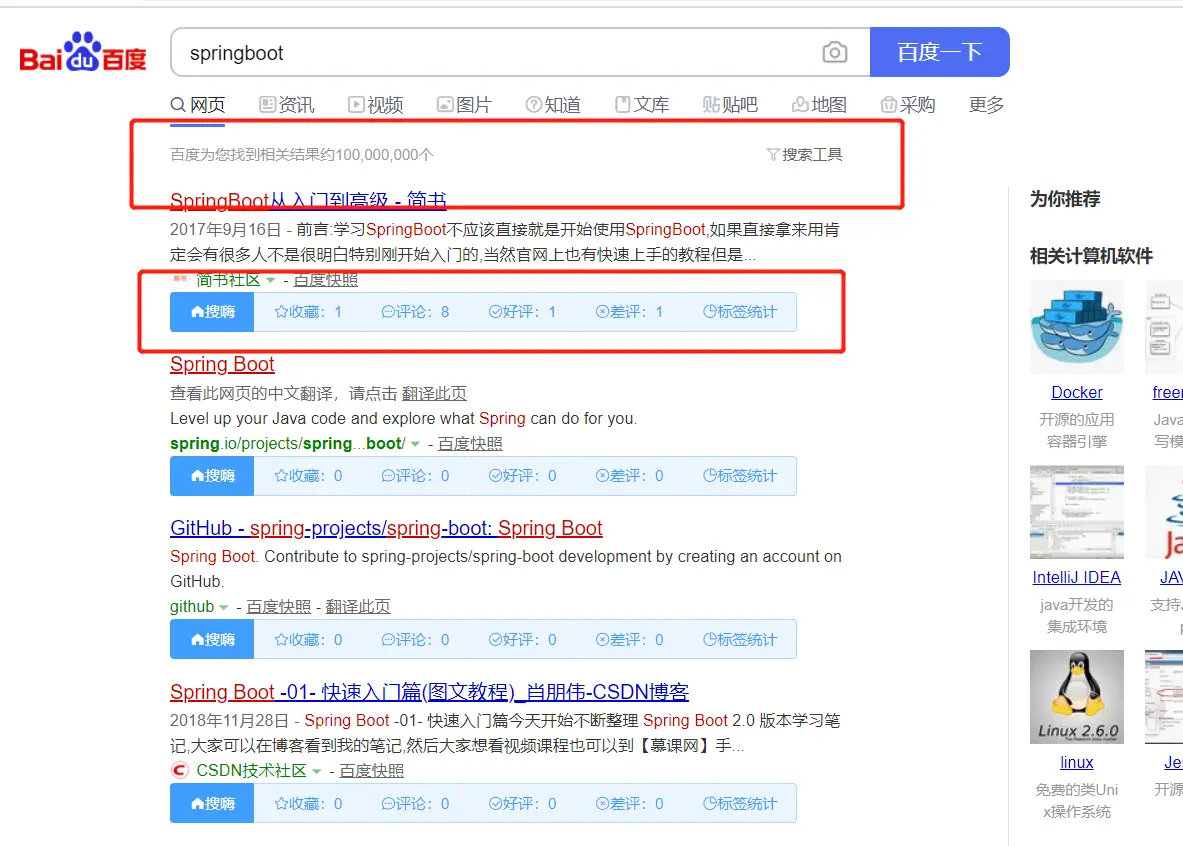The width and height of the screenshot is (1183, 846).
Task: Focus the springboot search input field
Action: point(498,52)
